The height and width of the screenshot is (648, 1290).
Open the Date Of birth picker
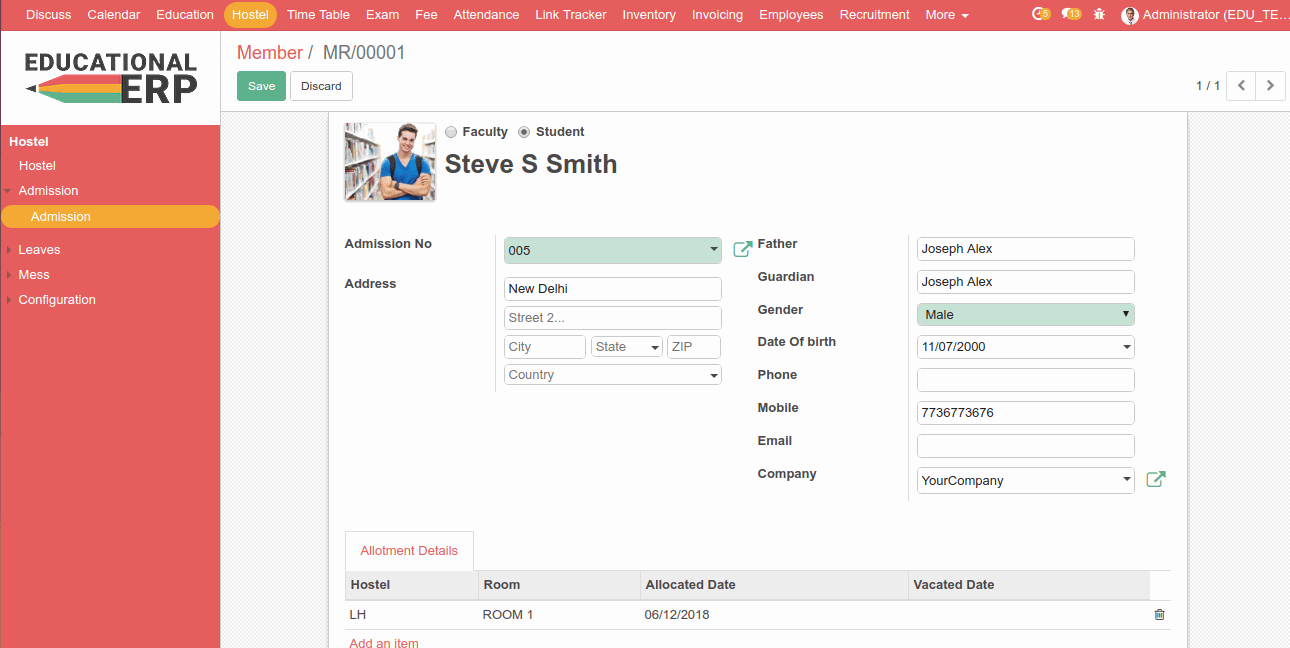click(x=1025, y=347)
